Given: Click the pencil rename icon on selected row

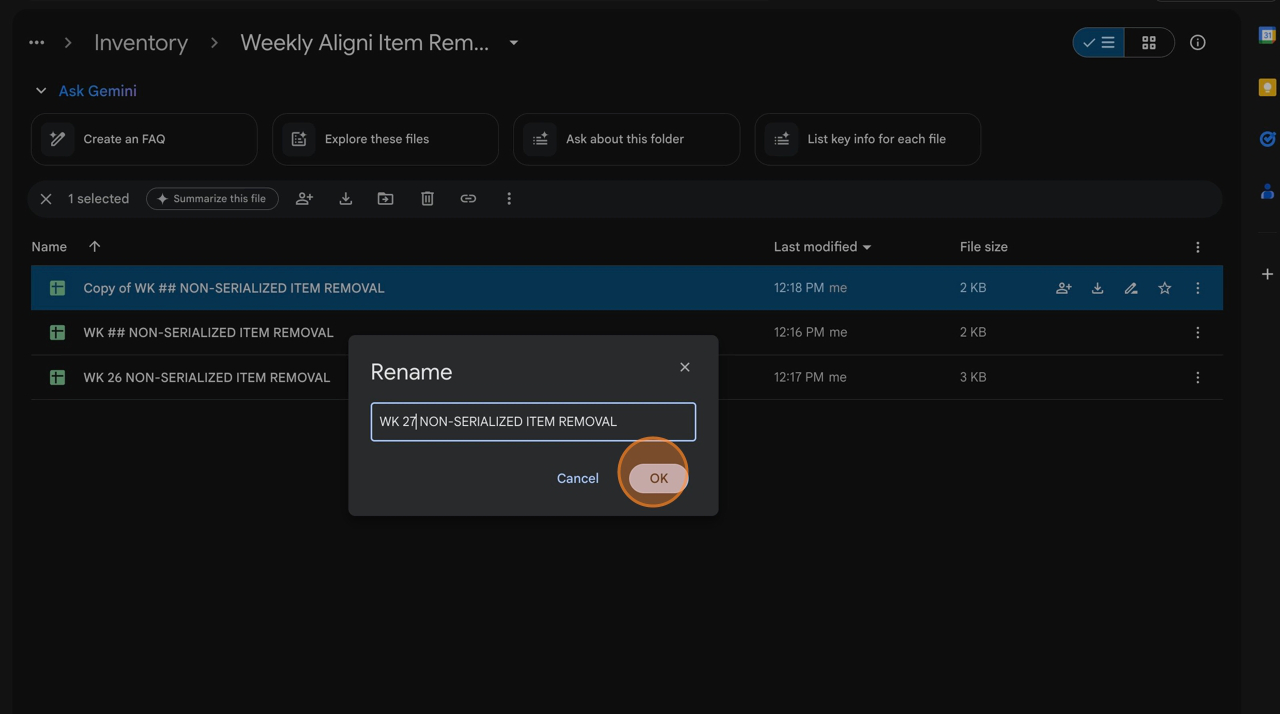Looking at the screenshot, I should pos(1131,288).
